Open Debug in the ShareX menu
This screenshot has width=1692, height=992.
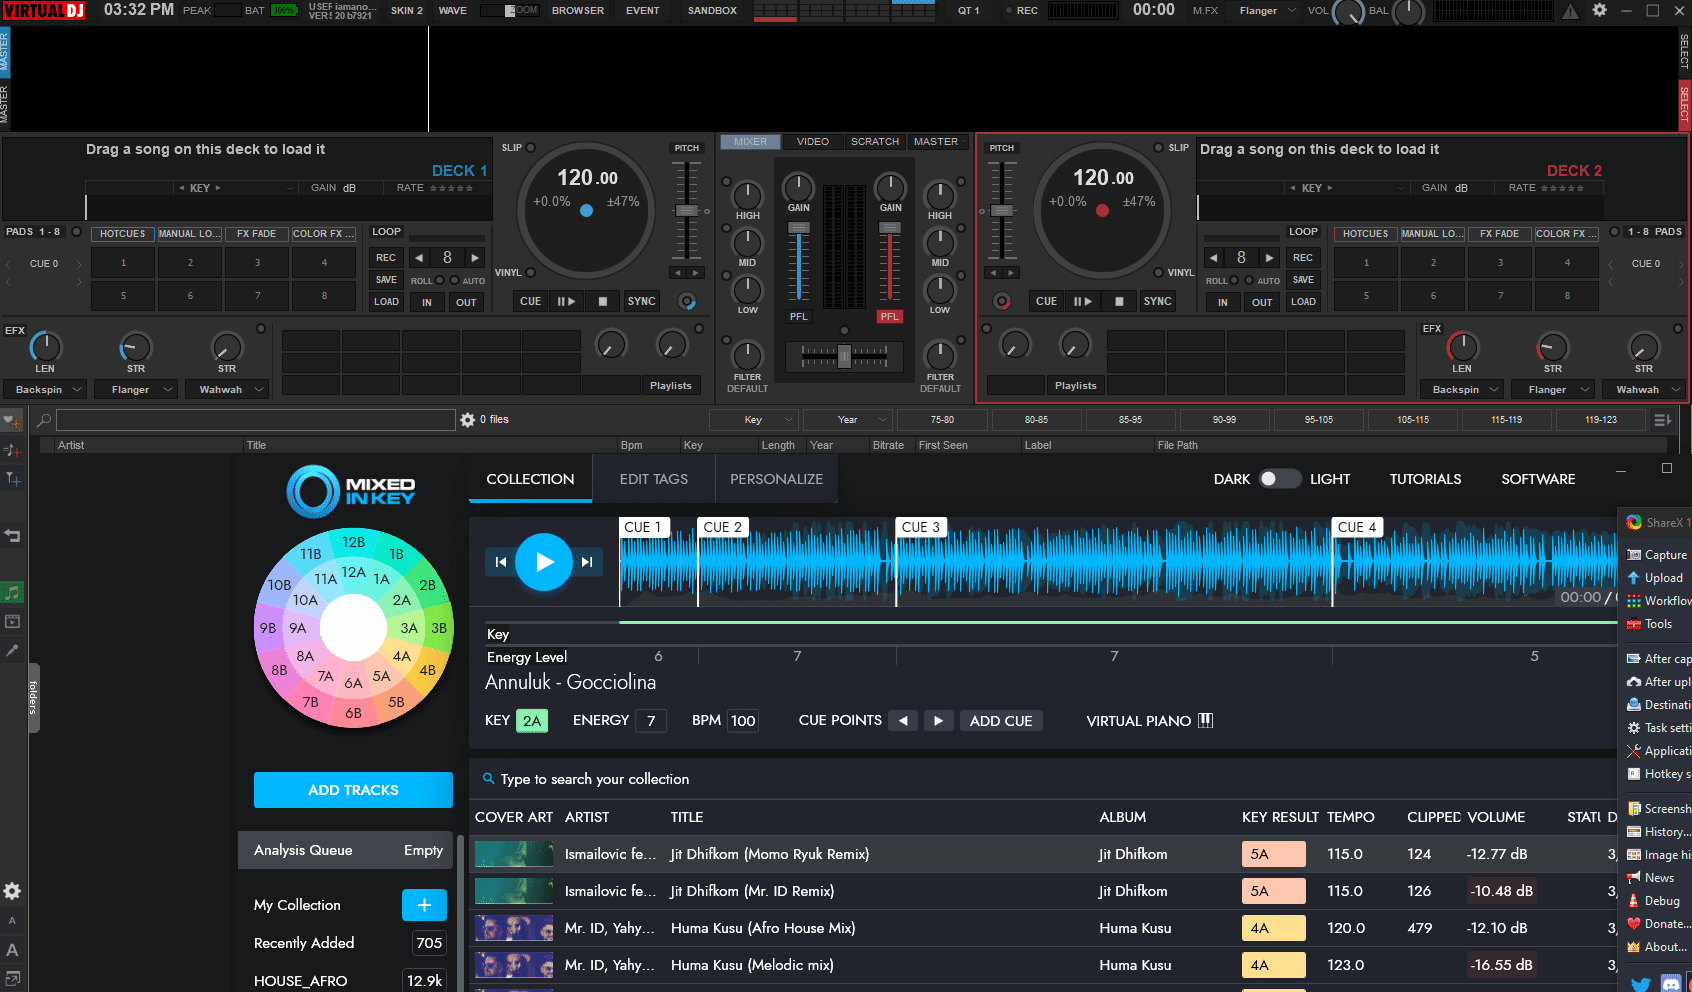1653,901
